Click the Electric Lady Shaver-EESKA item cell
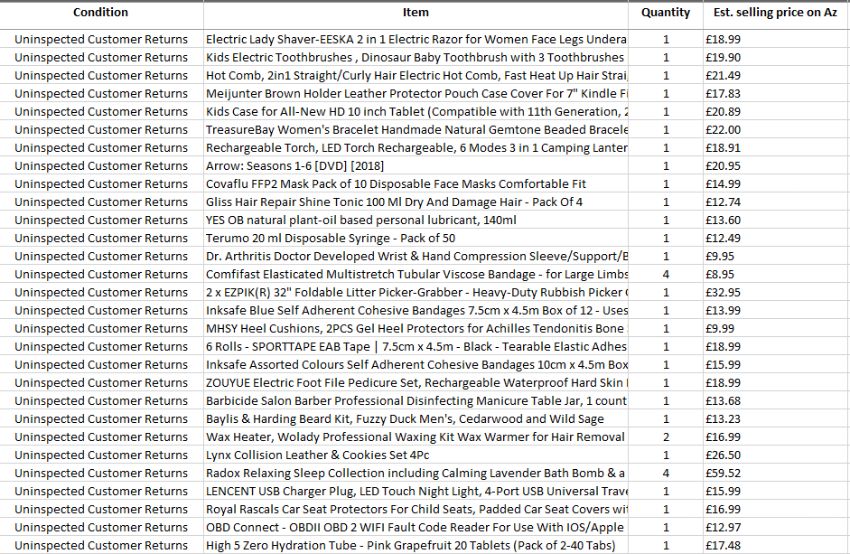The width and height of the screenshot is (850, 554). point(416,39)
